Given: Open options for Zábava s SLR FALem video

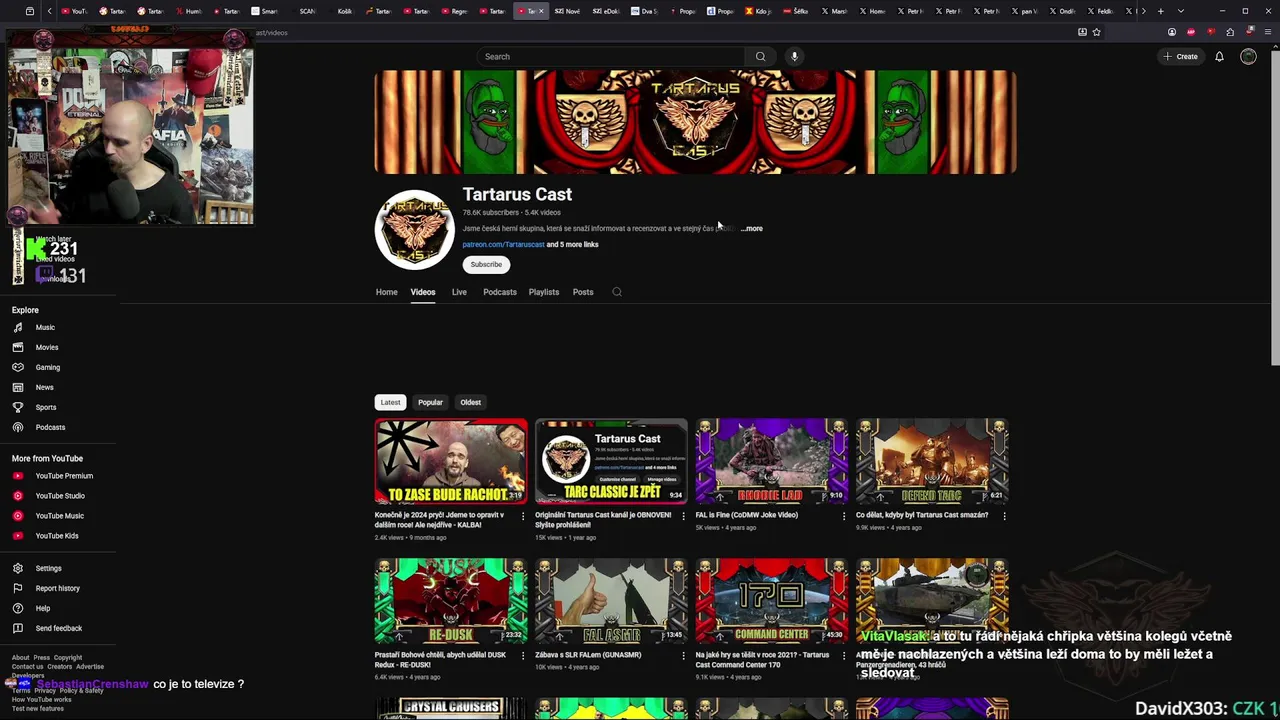Looking at the screenshot, I should click(683, 656).
